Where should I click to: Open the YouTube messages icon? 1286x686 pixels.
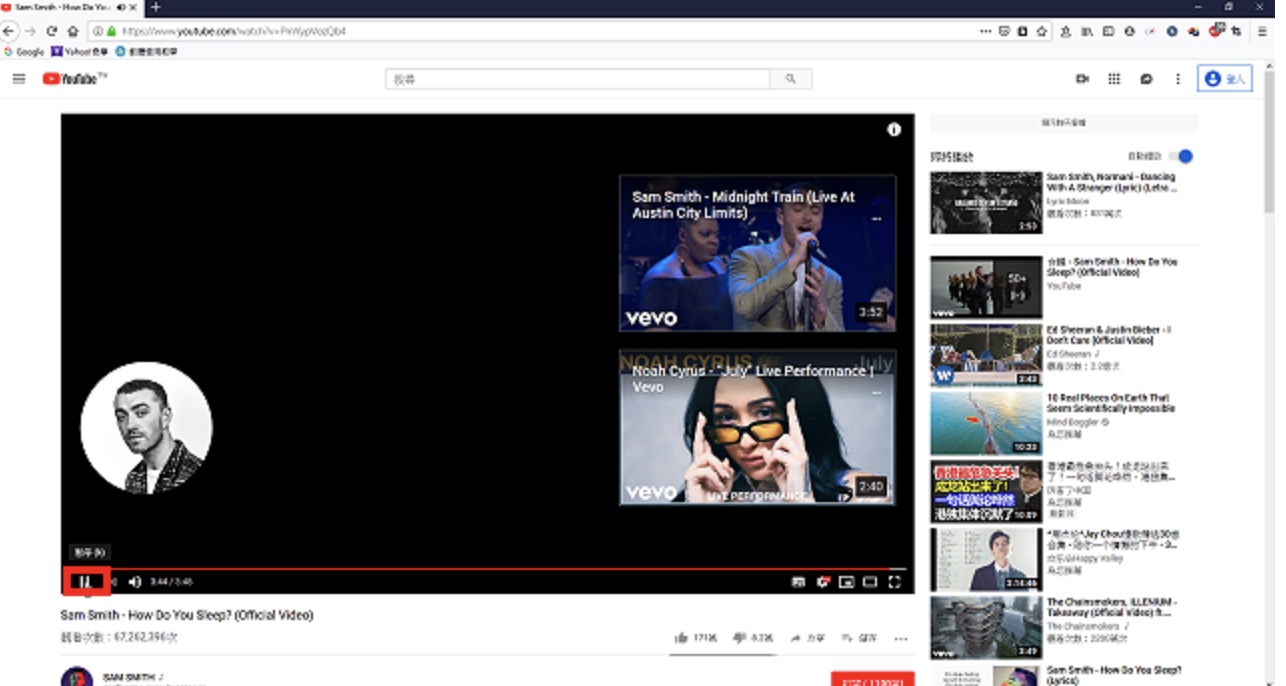[1146, 79]
